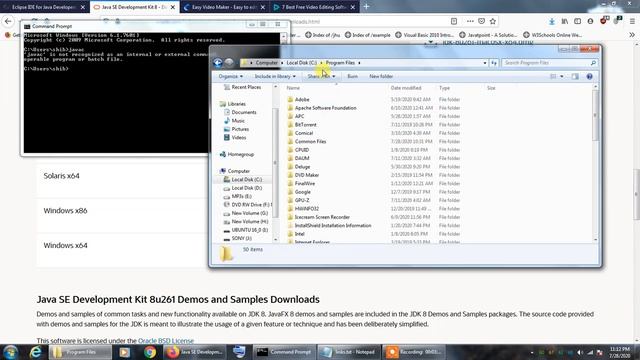Open Pictures library in navigation pane
Viewport: 640px width, 360px height.
coord(240,129)
